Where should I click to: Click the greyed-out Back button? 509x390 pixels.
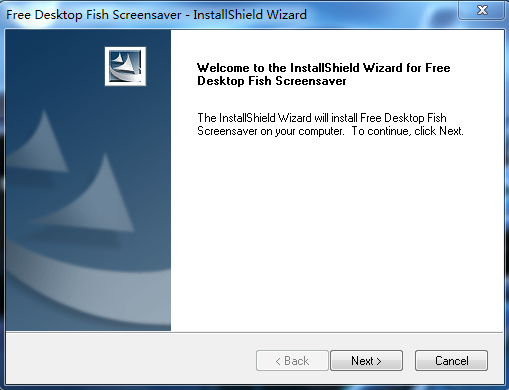(x=292, y=360)
